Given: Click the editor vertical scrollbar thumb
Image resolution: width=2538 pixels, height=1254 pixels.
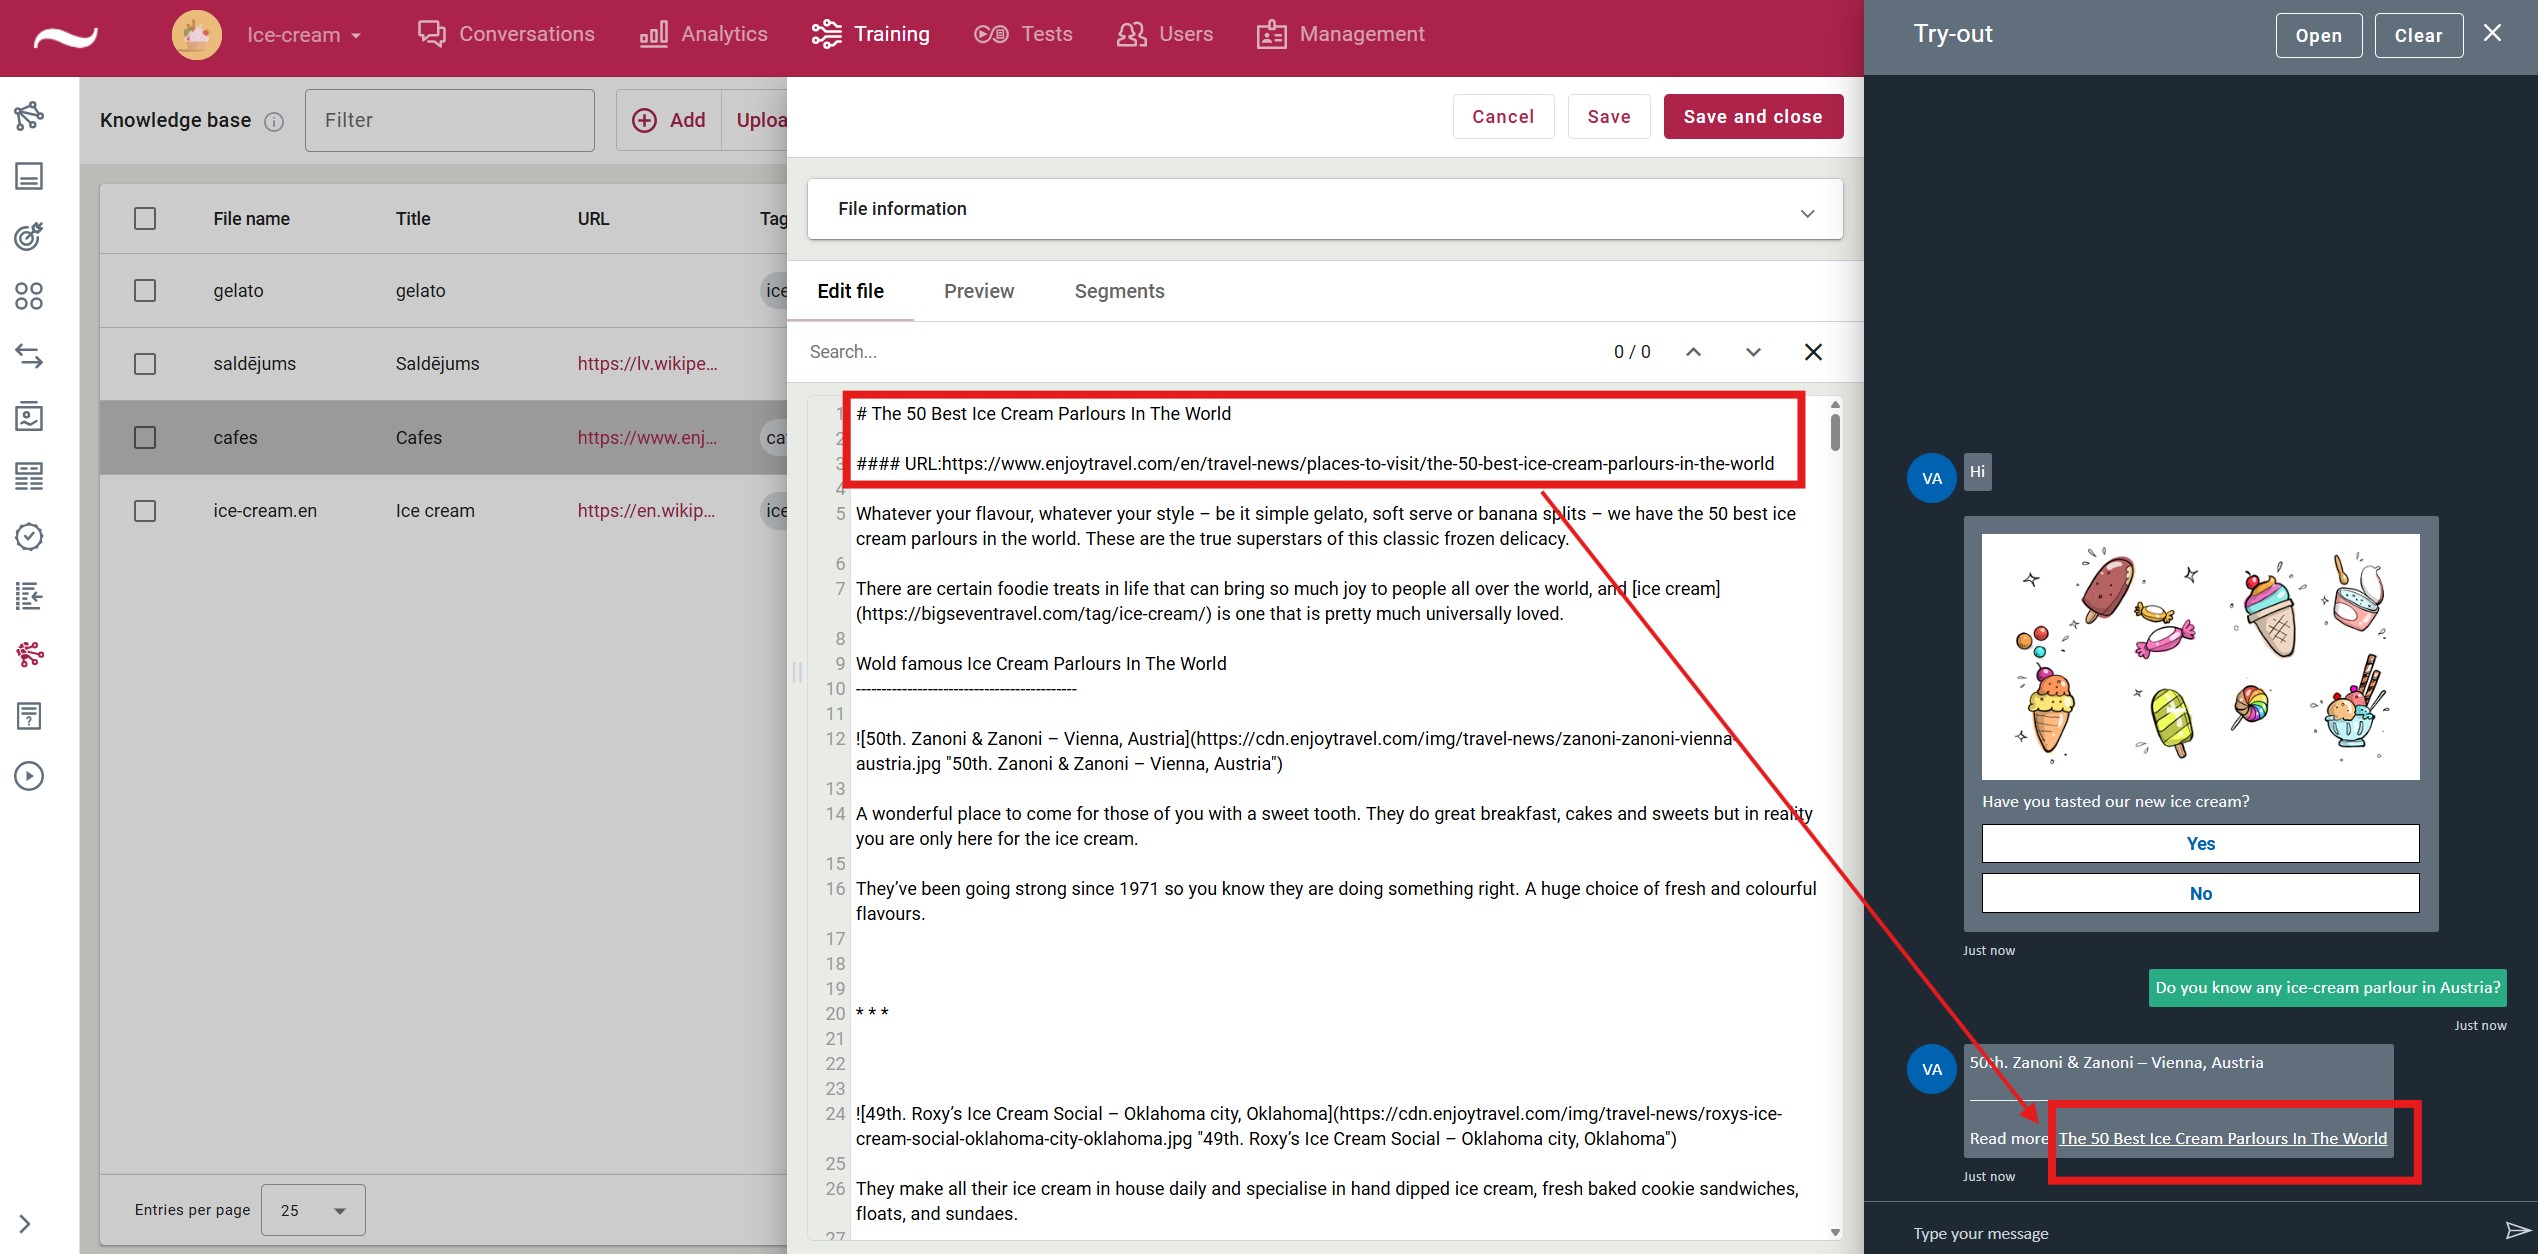Looking at the screenshot, I should [1835, 433].
